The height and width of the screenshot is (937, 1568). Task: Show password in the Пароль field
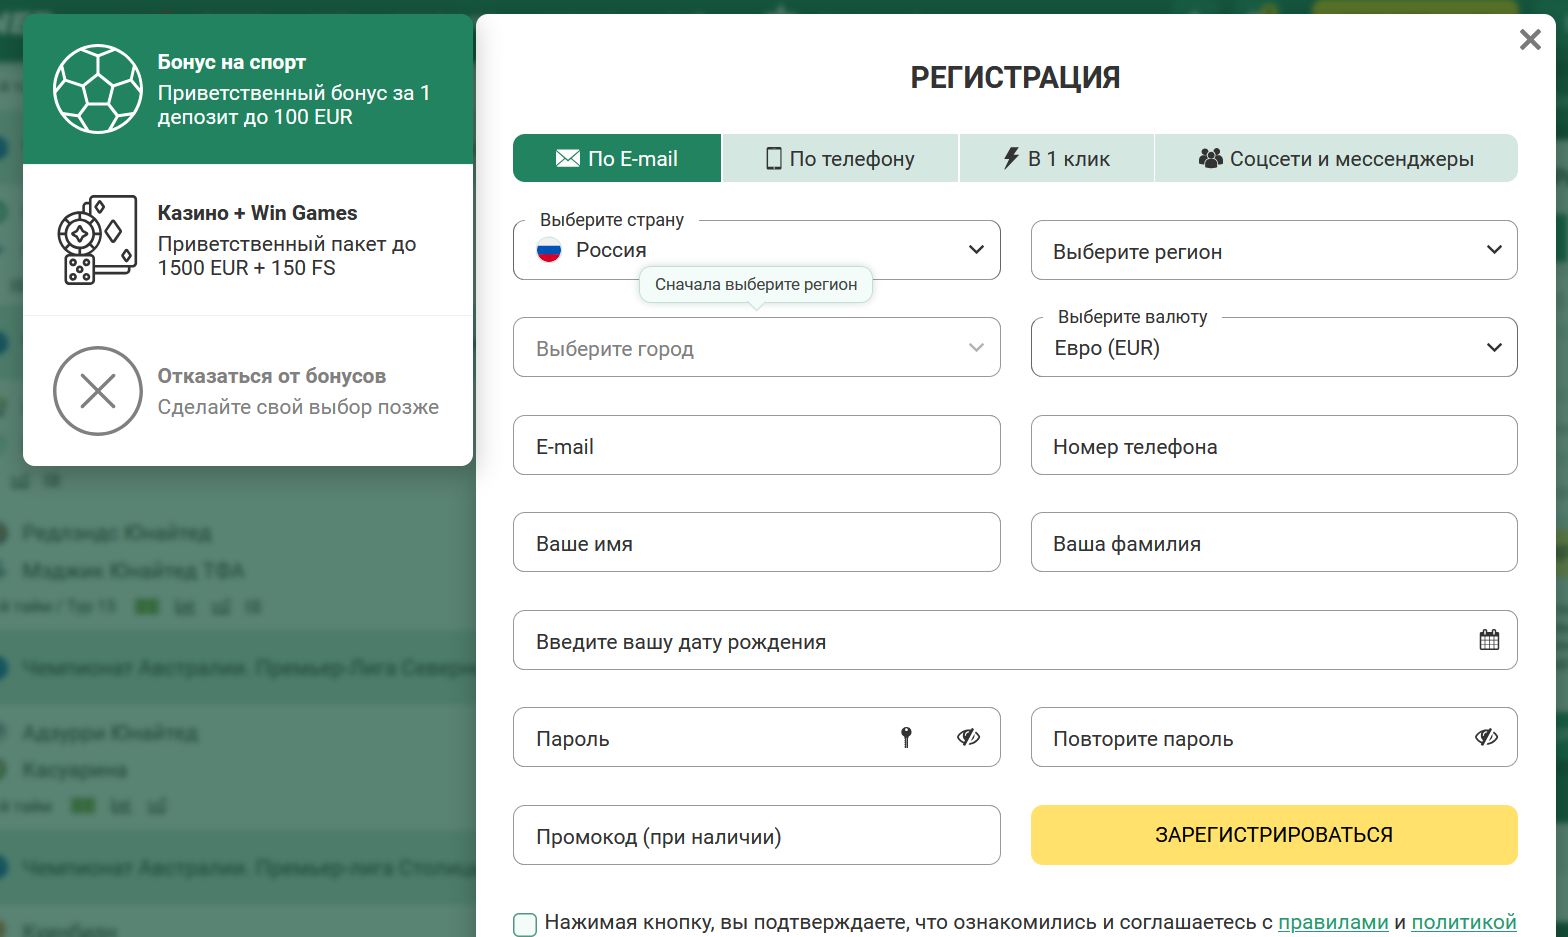968,738
